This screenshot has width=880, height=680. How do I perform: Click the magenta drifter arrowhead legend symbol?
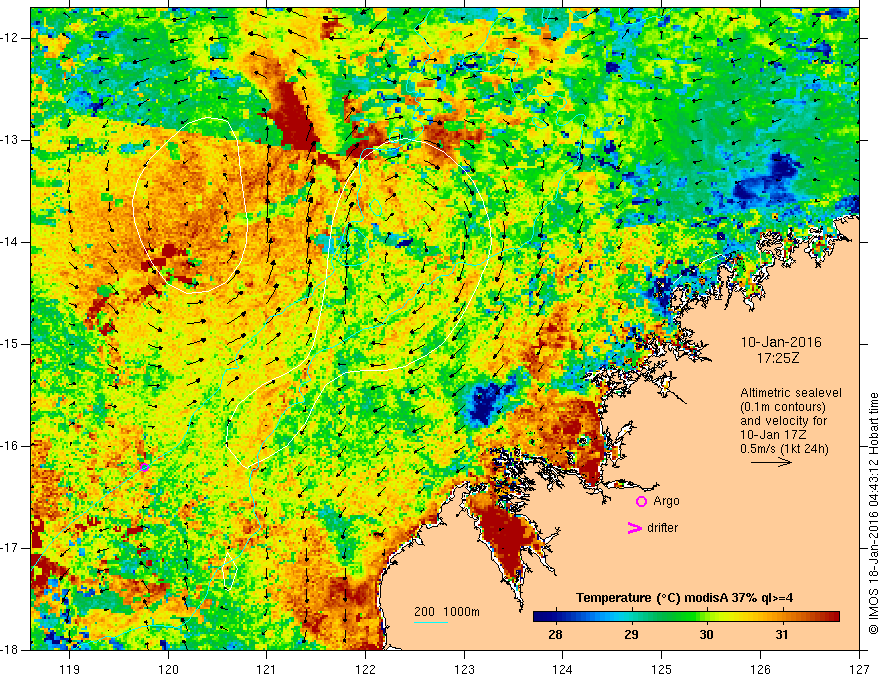coord(634,528)
